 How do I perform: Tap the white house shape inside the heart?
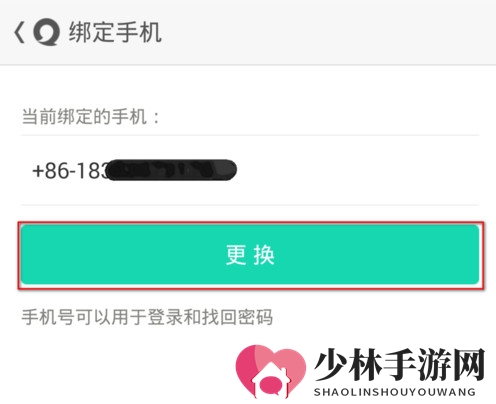(x=271, y=380)
